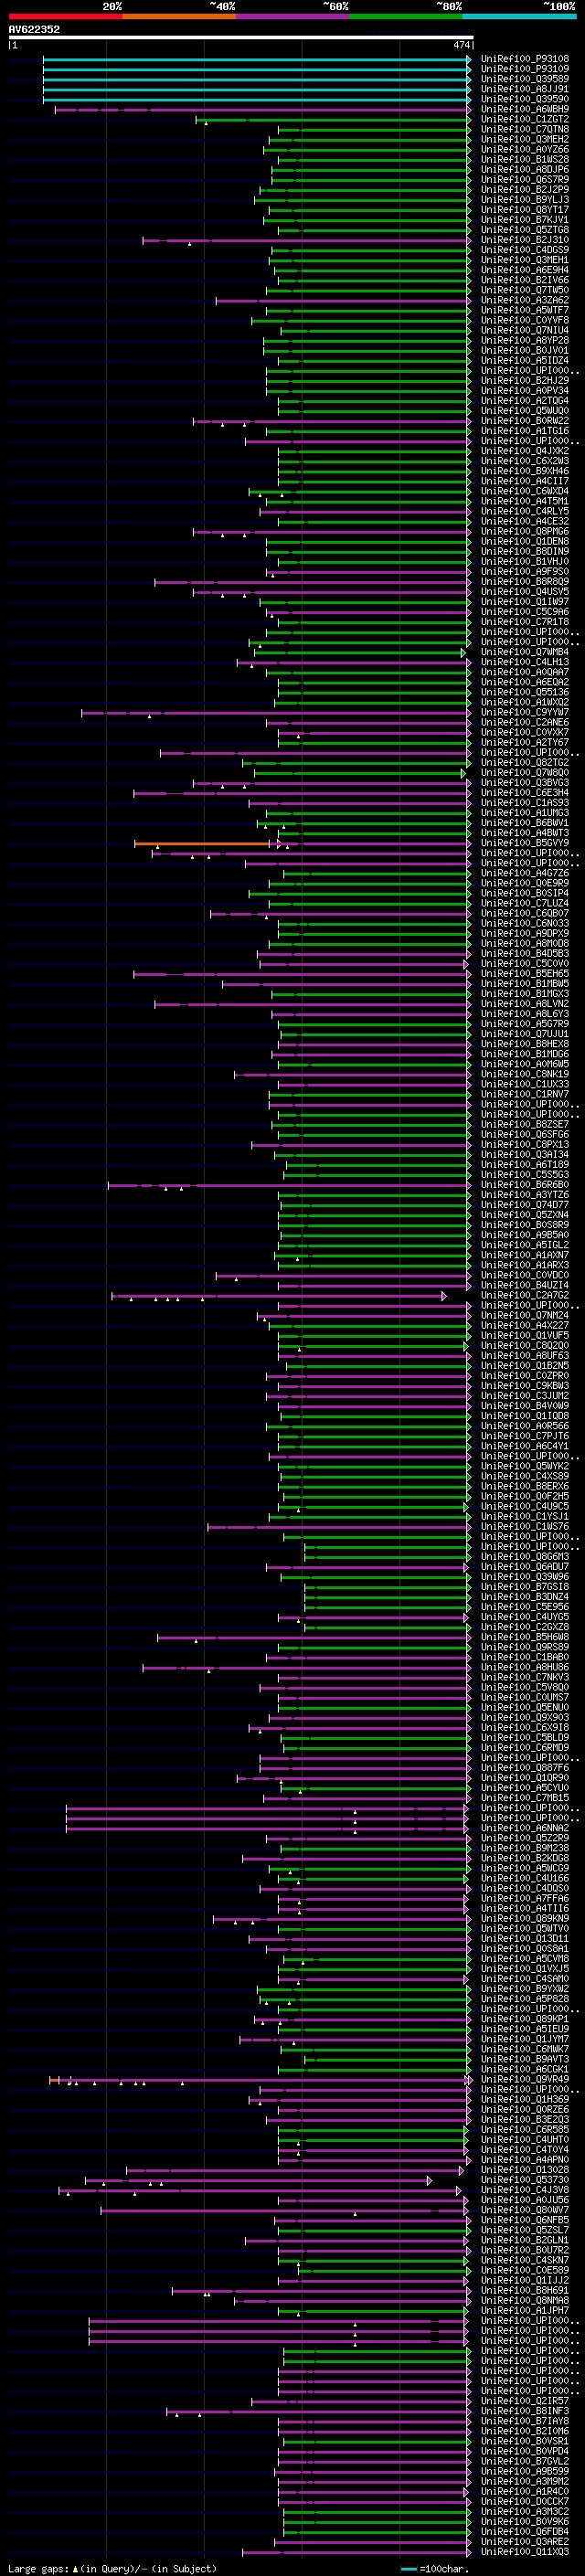Image resolution: width=585 pixels, height=2576 pixels.
Task: Select label UniRef100_C2A7G2
Action: pos(525,1295)
